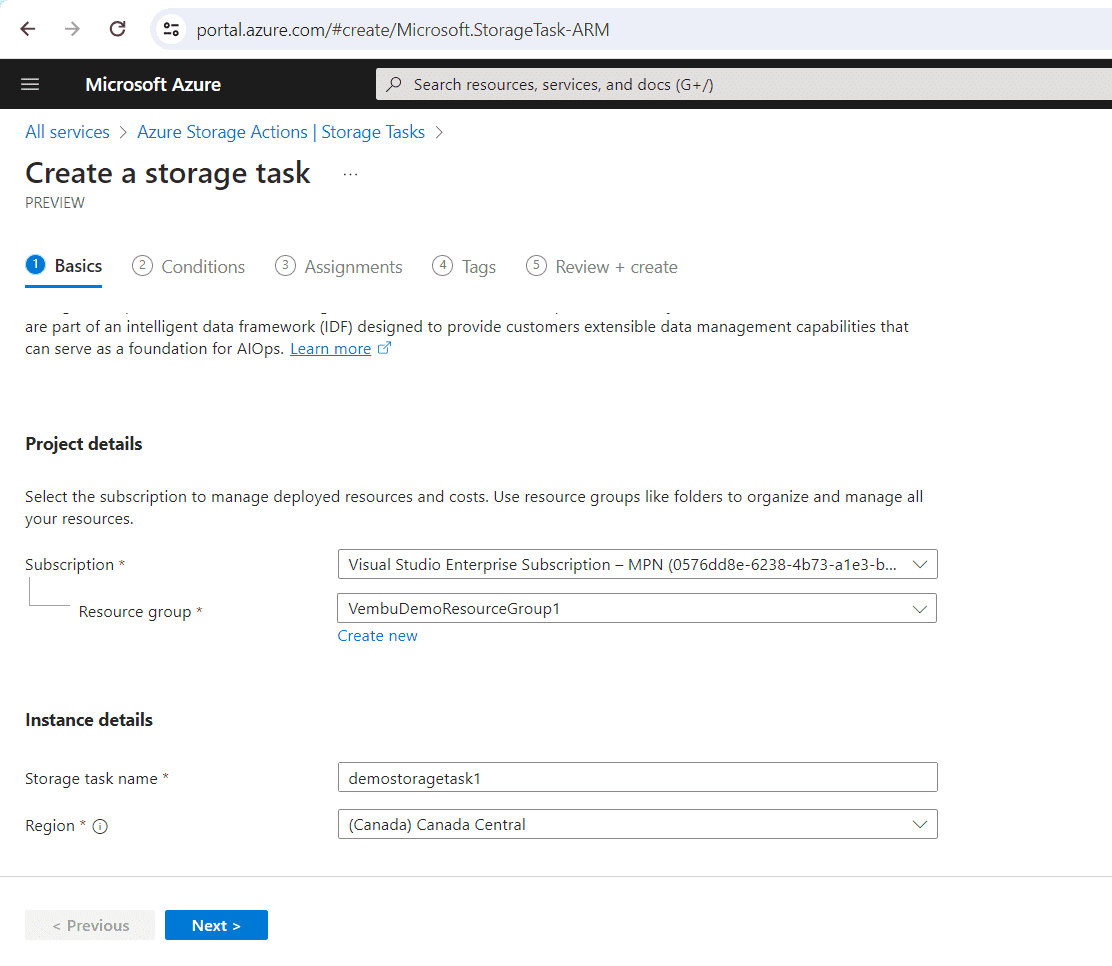Viewport: 1112px width, 966px height.
Task: Click the < Previous button
Action: pos(90,925)
